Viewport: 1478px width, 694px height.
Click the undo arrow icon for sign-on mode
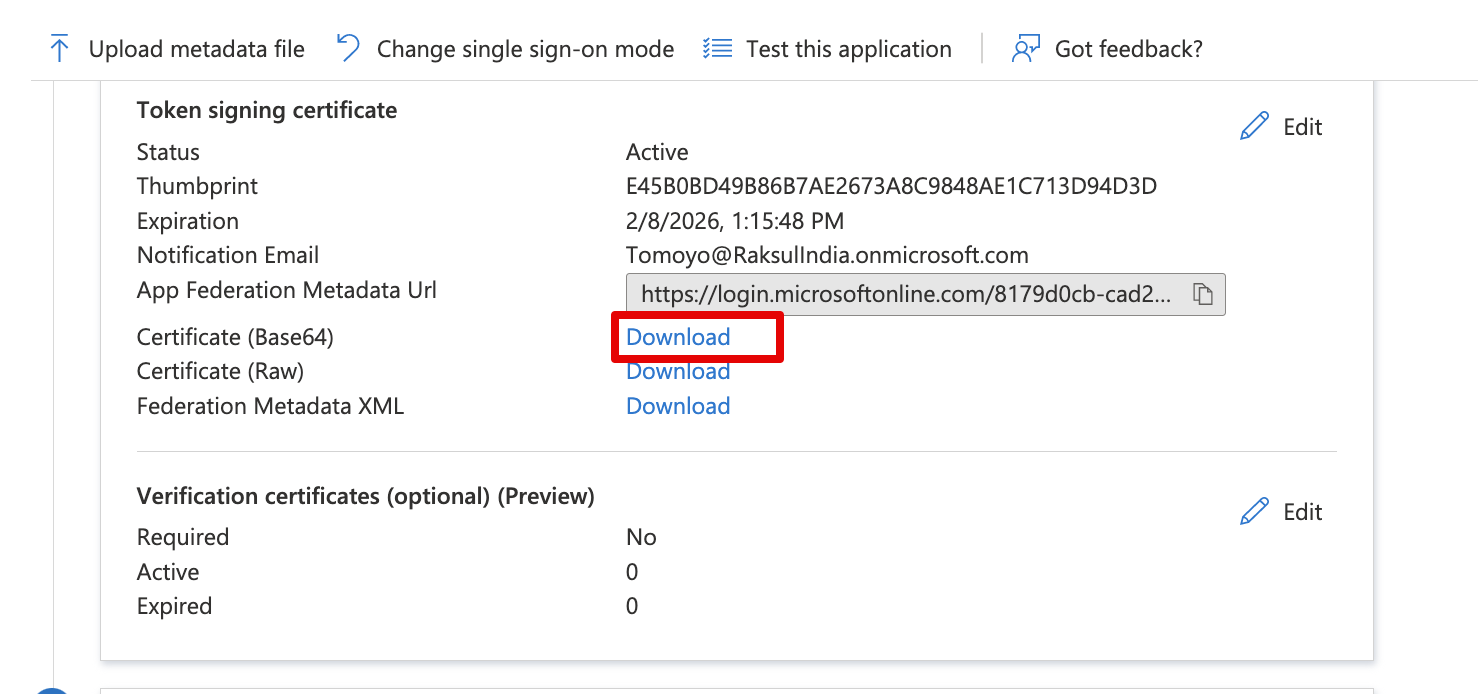point(348,49)
